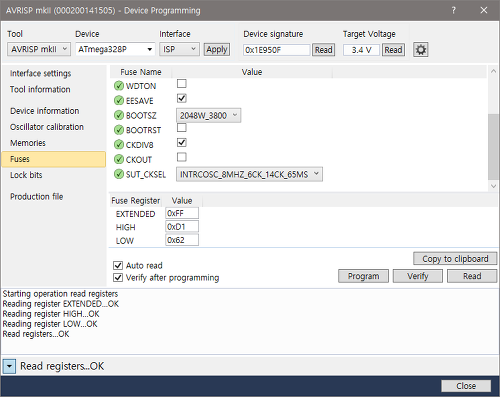Toggle Verify after programming checkbox

tap(118, 278)
